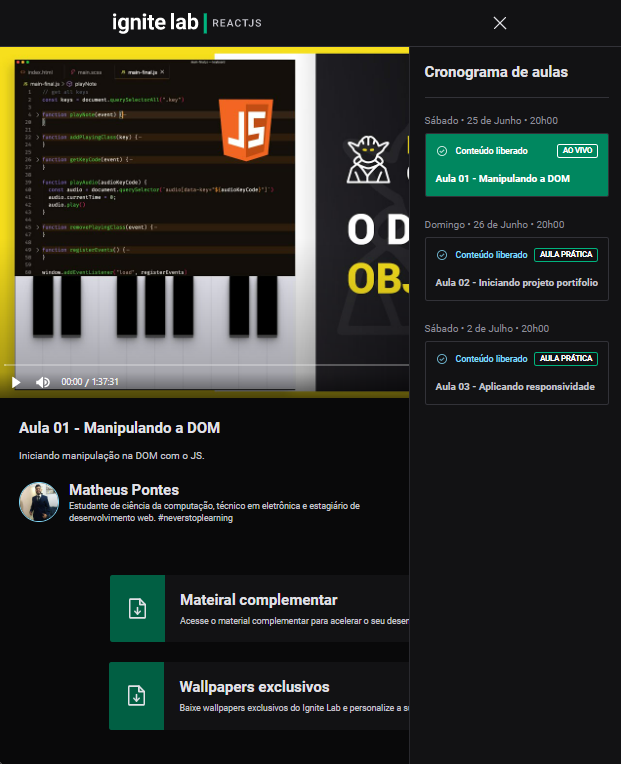Click the JS shield logo in the video

[x=246, y=129]
